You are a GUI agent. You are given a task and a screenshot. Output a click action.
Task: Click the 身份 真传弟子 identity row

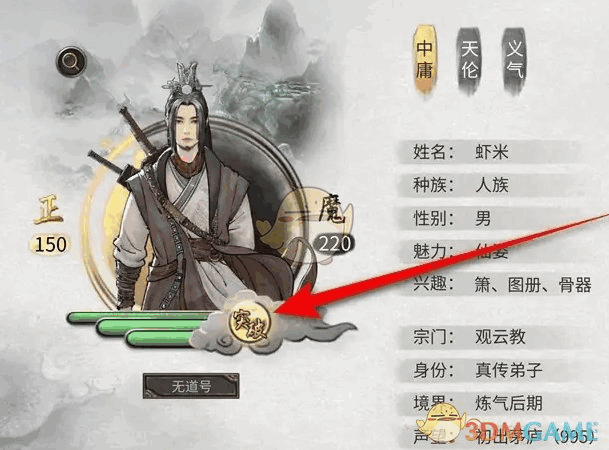point(491,370)
